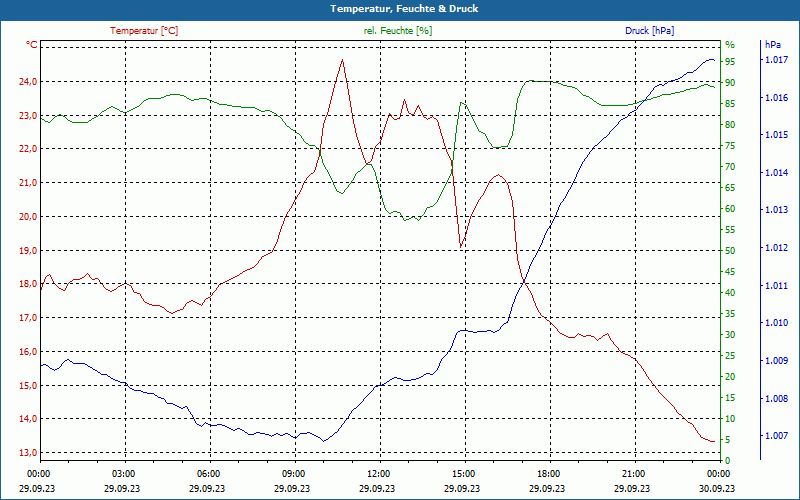Click the 1.017 pressure axis value
800x500 pixels.
776,60
